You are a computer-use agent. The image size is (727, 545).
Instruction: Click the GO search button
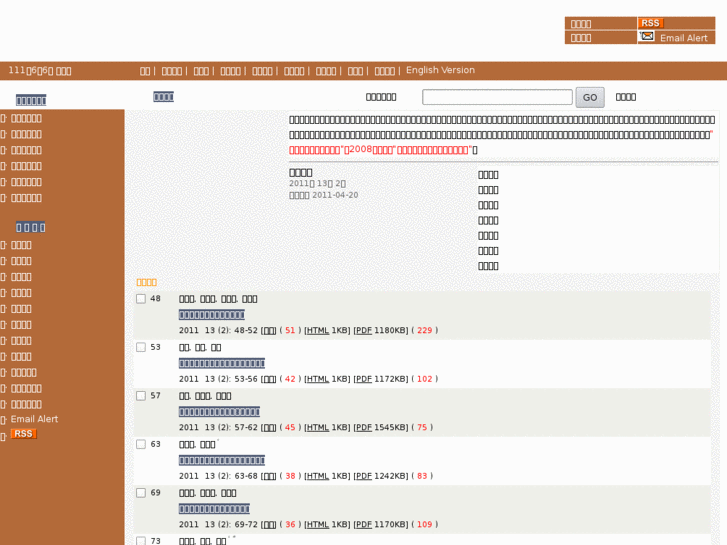[590, 97]
